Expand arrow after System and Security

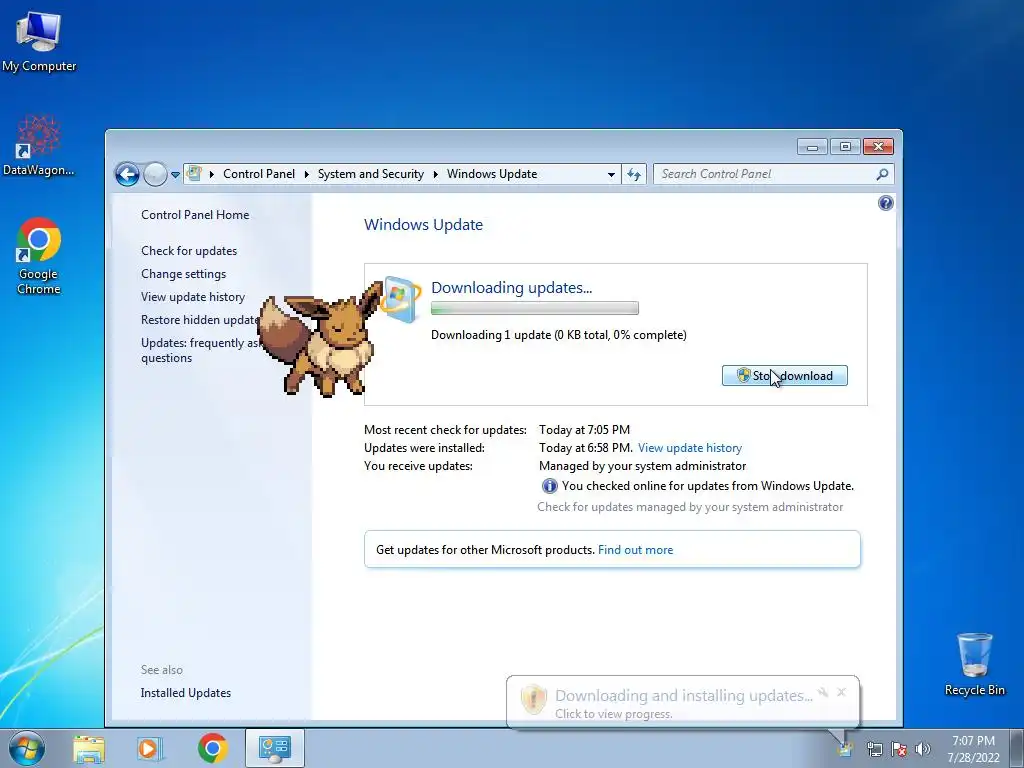pos(436,174)
